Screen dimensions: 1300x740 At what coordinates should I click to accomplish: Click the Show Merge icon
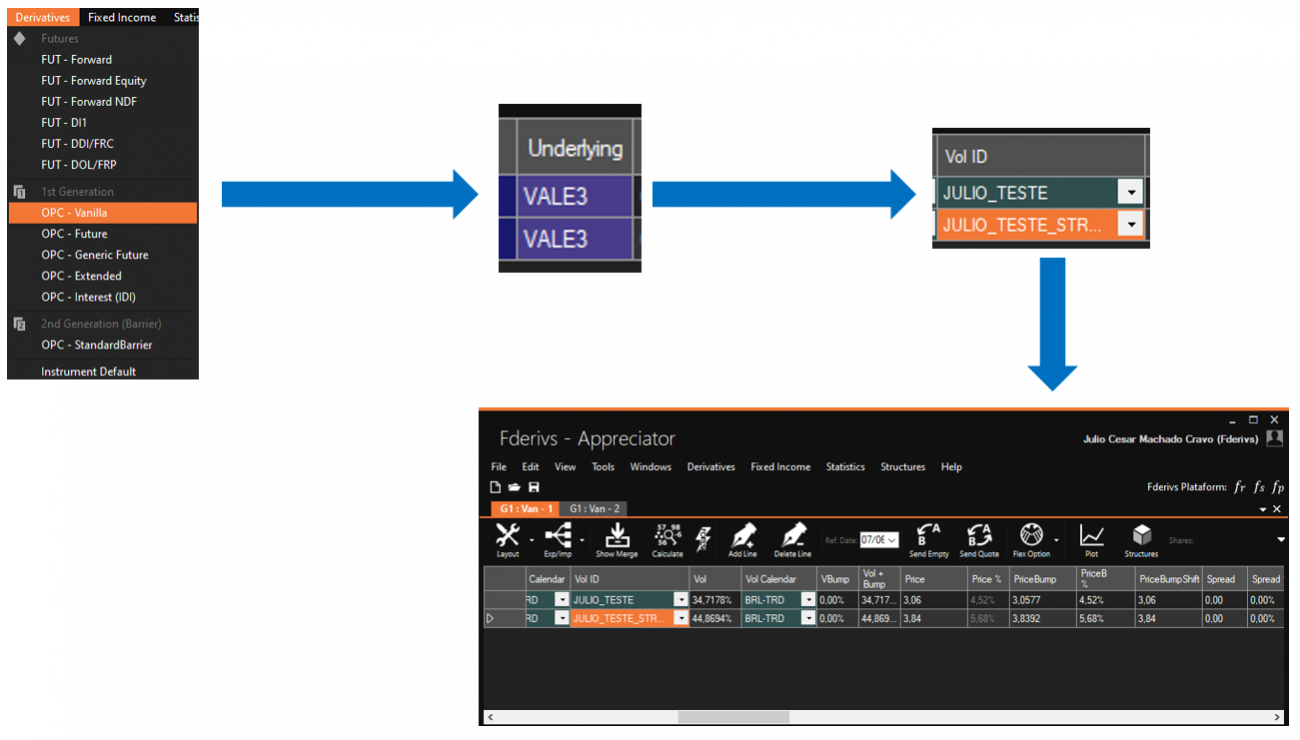[617, 537]
